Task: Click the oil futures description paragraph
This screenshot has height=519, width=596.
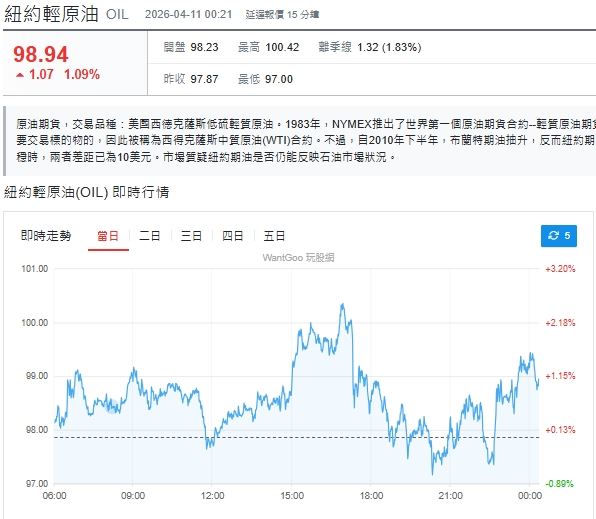Action: [301, 140]
